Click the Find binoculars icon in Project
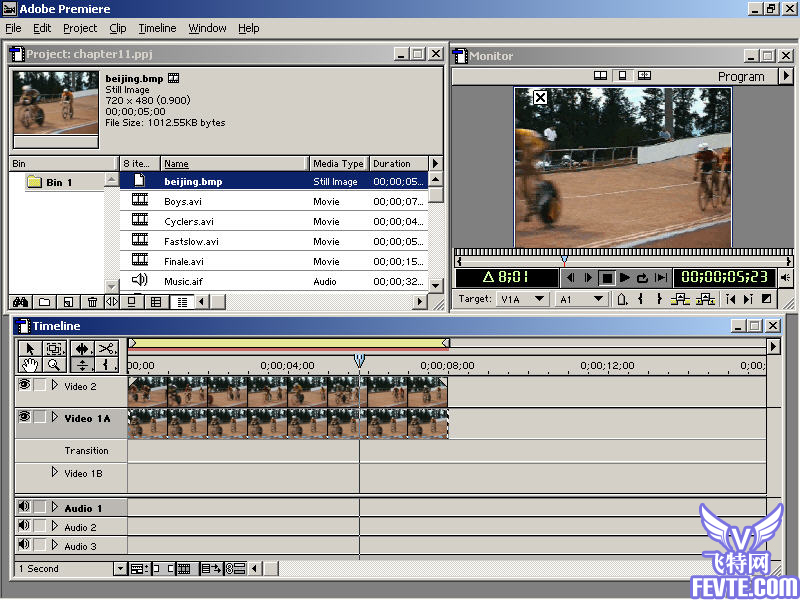The height and width of the screenshot is (600, 800). 20,302
